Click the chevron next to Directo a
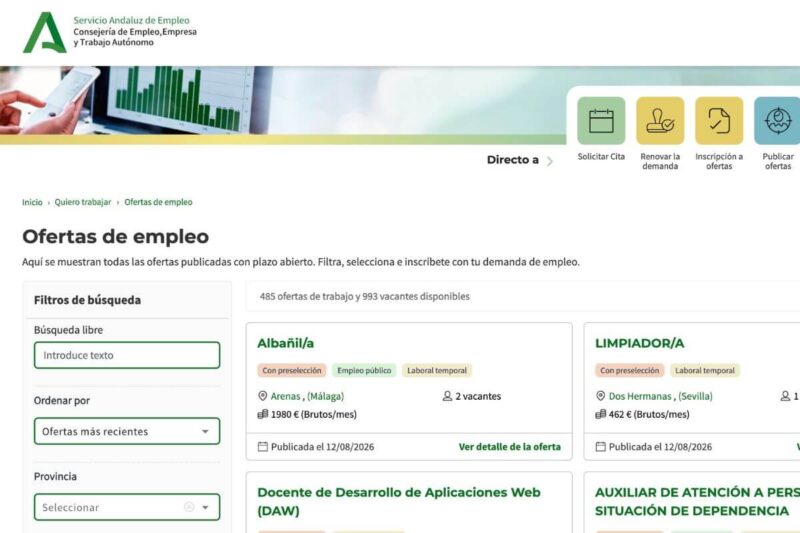The image size is (800, 533). 549,161
